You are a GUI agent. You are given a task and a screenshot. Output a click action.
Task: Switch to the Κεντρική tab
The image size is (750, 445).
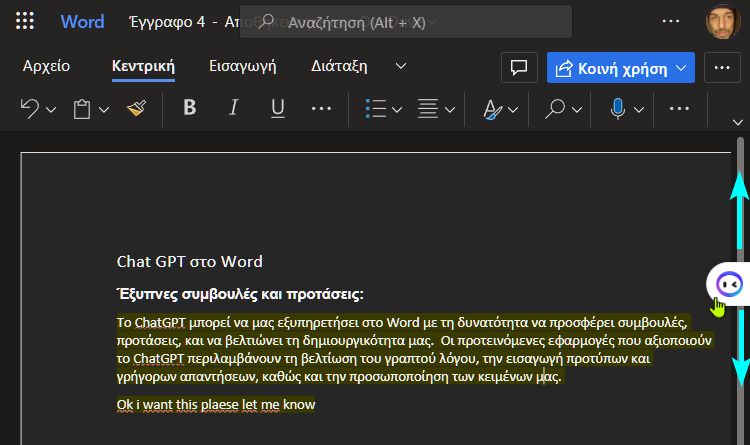[143, 66]
